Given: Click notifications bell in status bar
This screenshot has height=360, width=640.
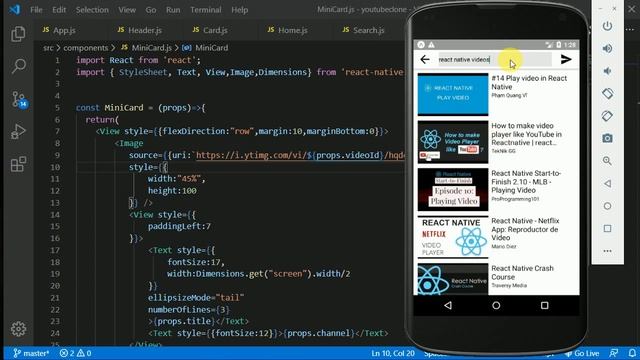Looking at the screenshot, I should [632, 353].
